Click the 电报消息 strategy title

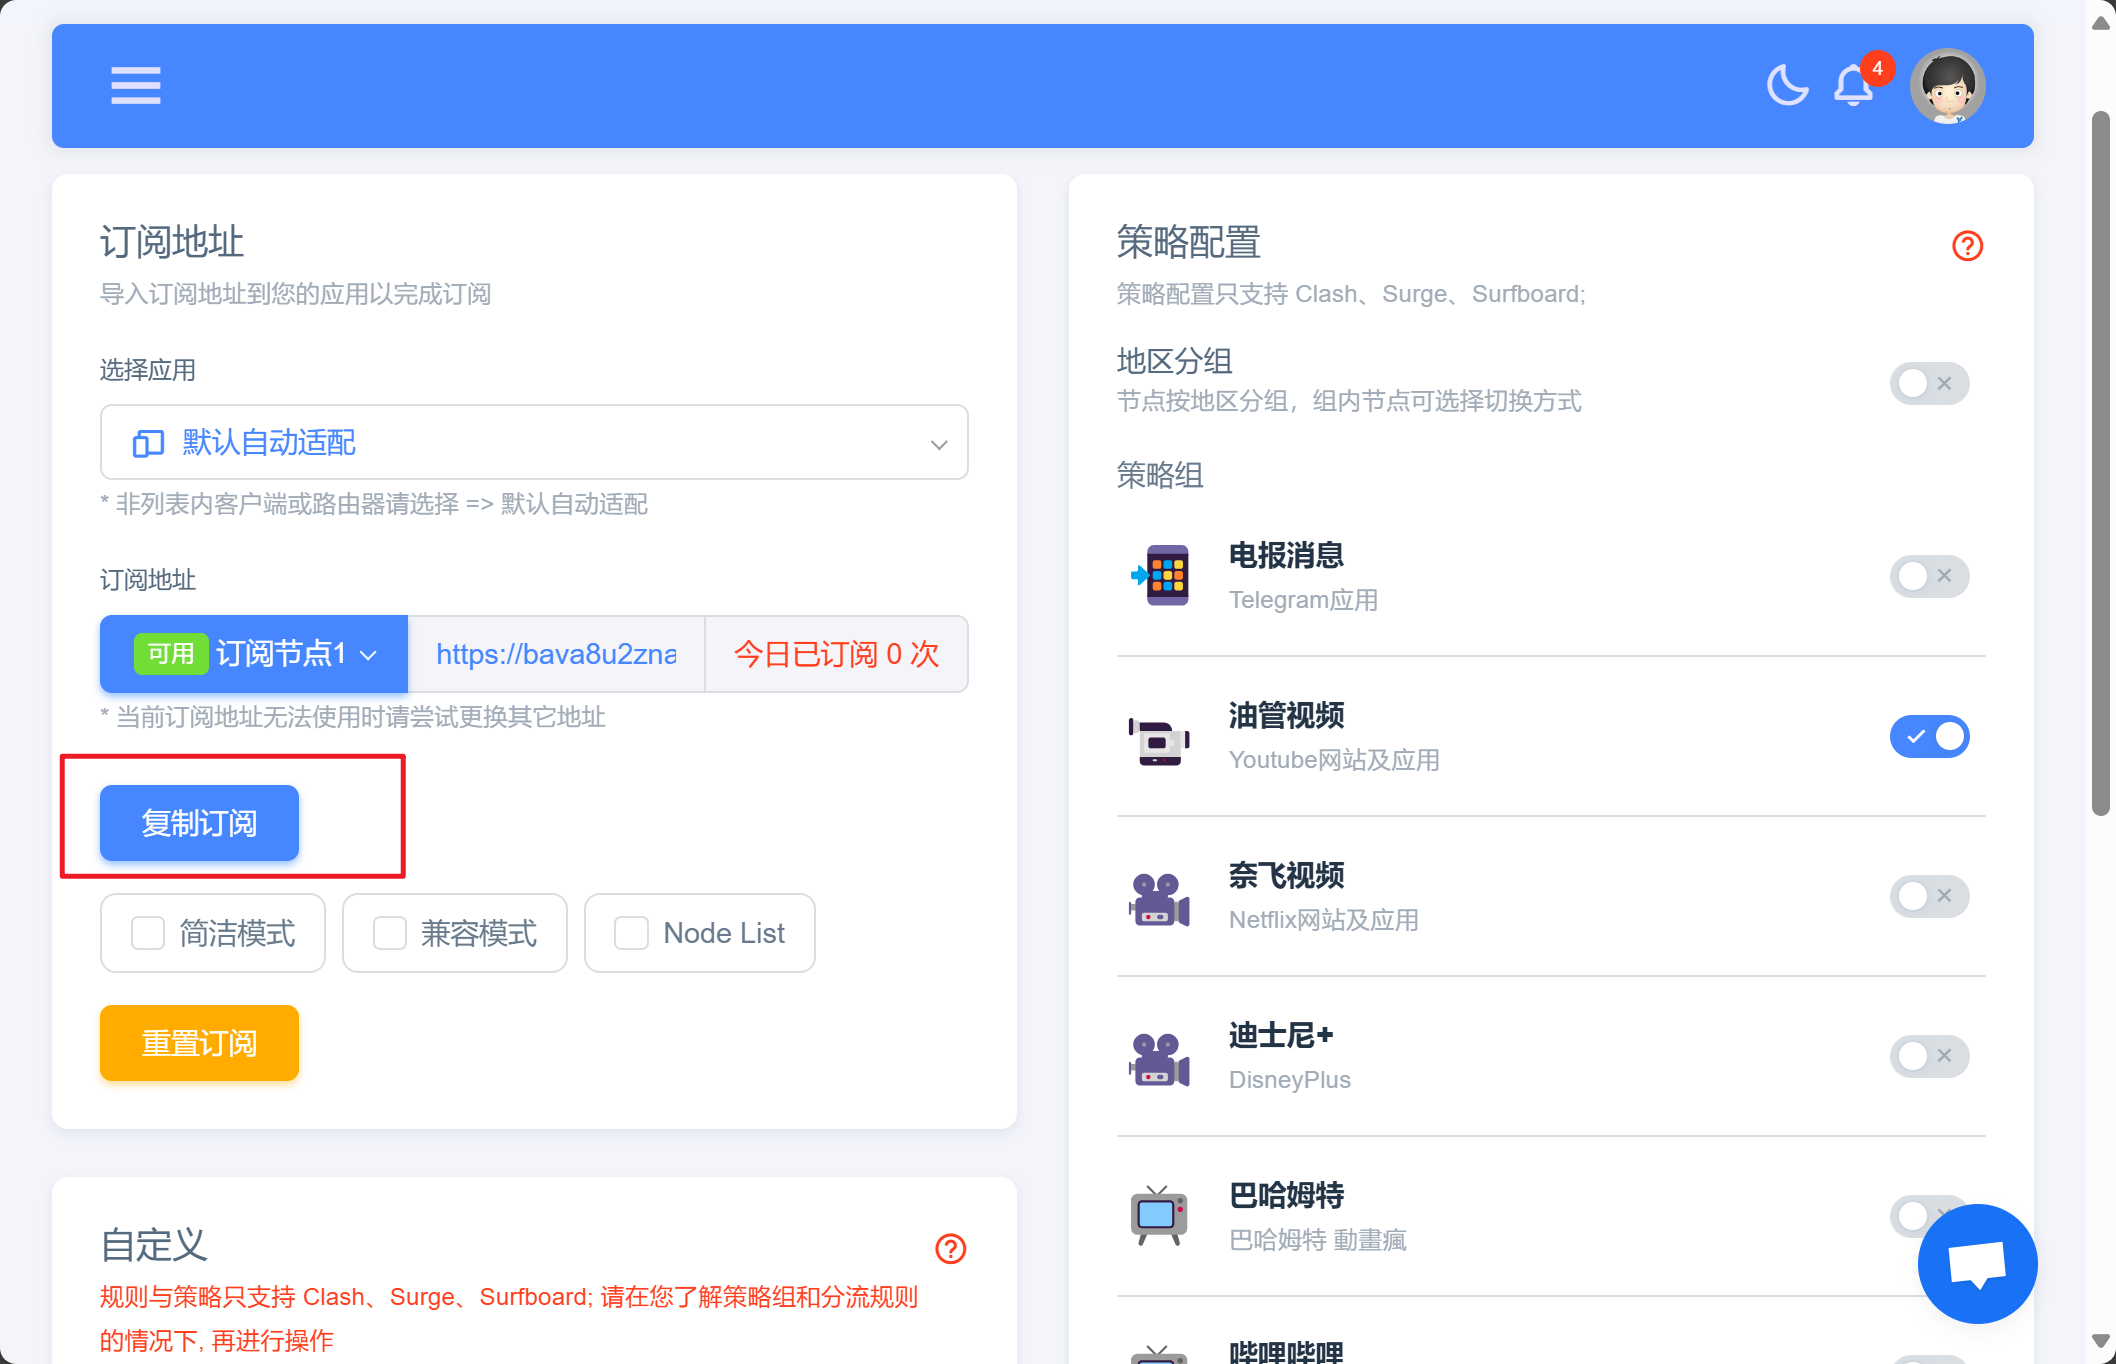click(x=1286, y=555)
